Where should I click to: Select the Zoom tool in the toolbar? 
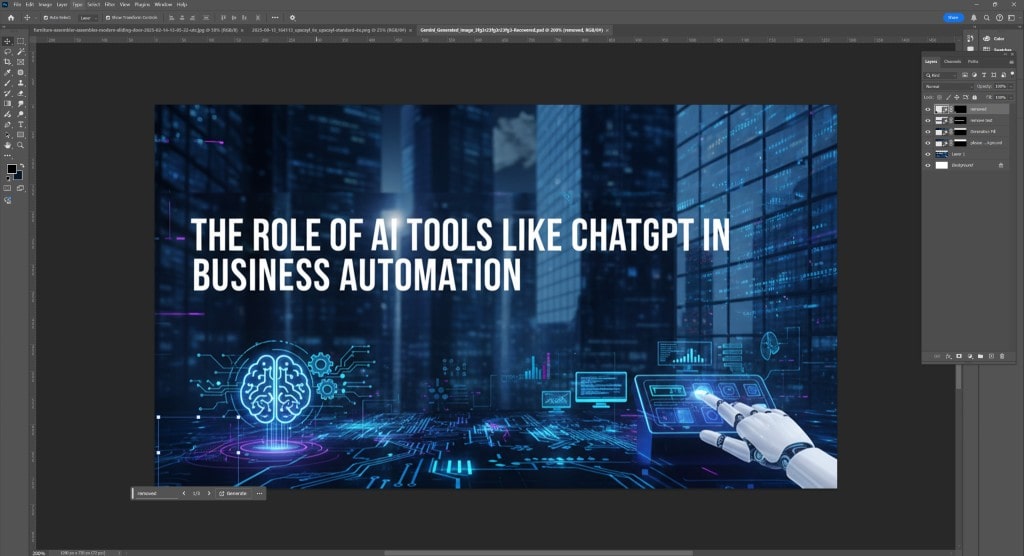21,145
